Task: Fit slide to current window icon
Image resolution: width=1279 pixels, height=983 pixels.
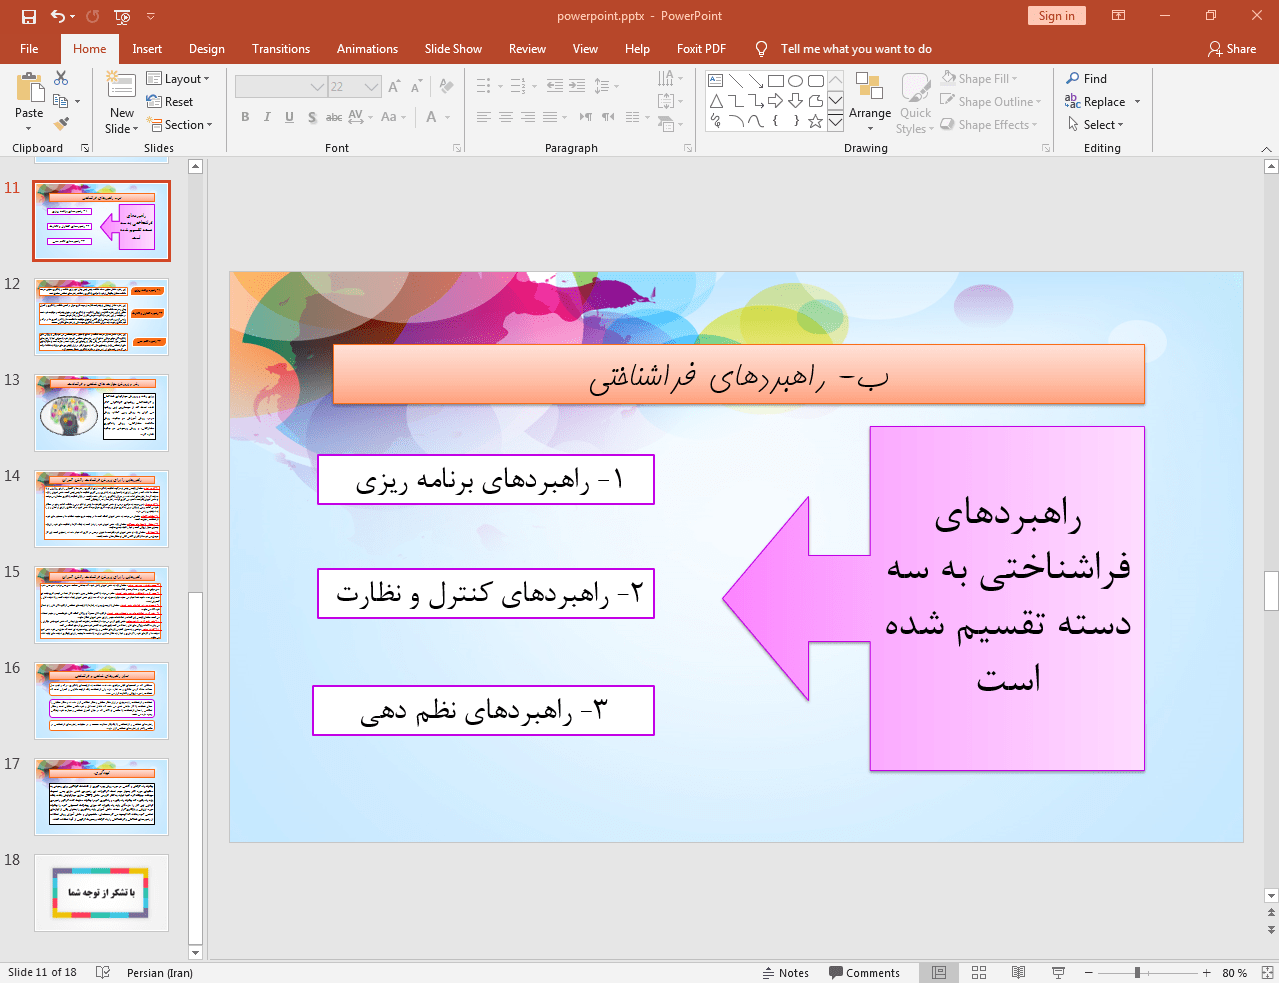Action: pos(1267,972)
